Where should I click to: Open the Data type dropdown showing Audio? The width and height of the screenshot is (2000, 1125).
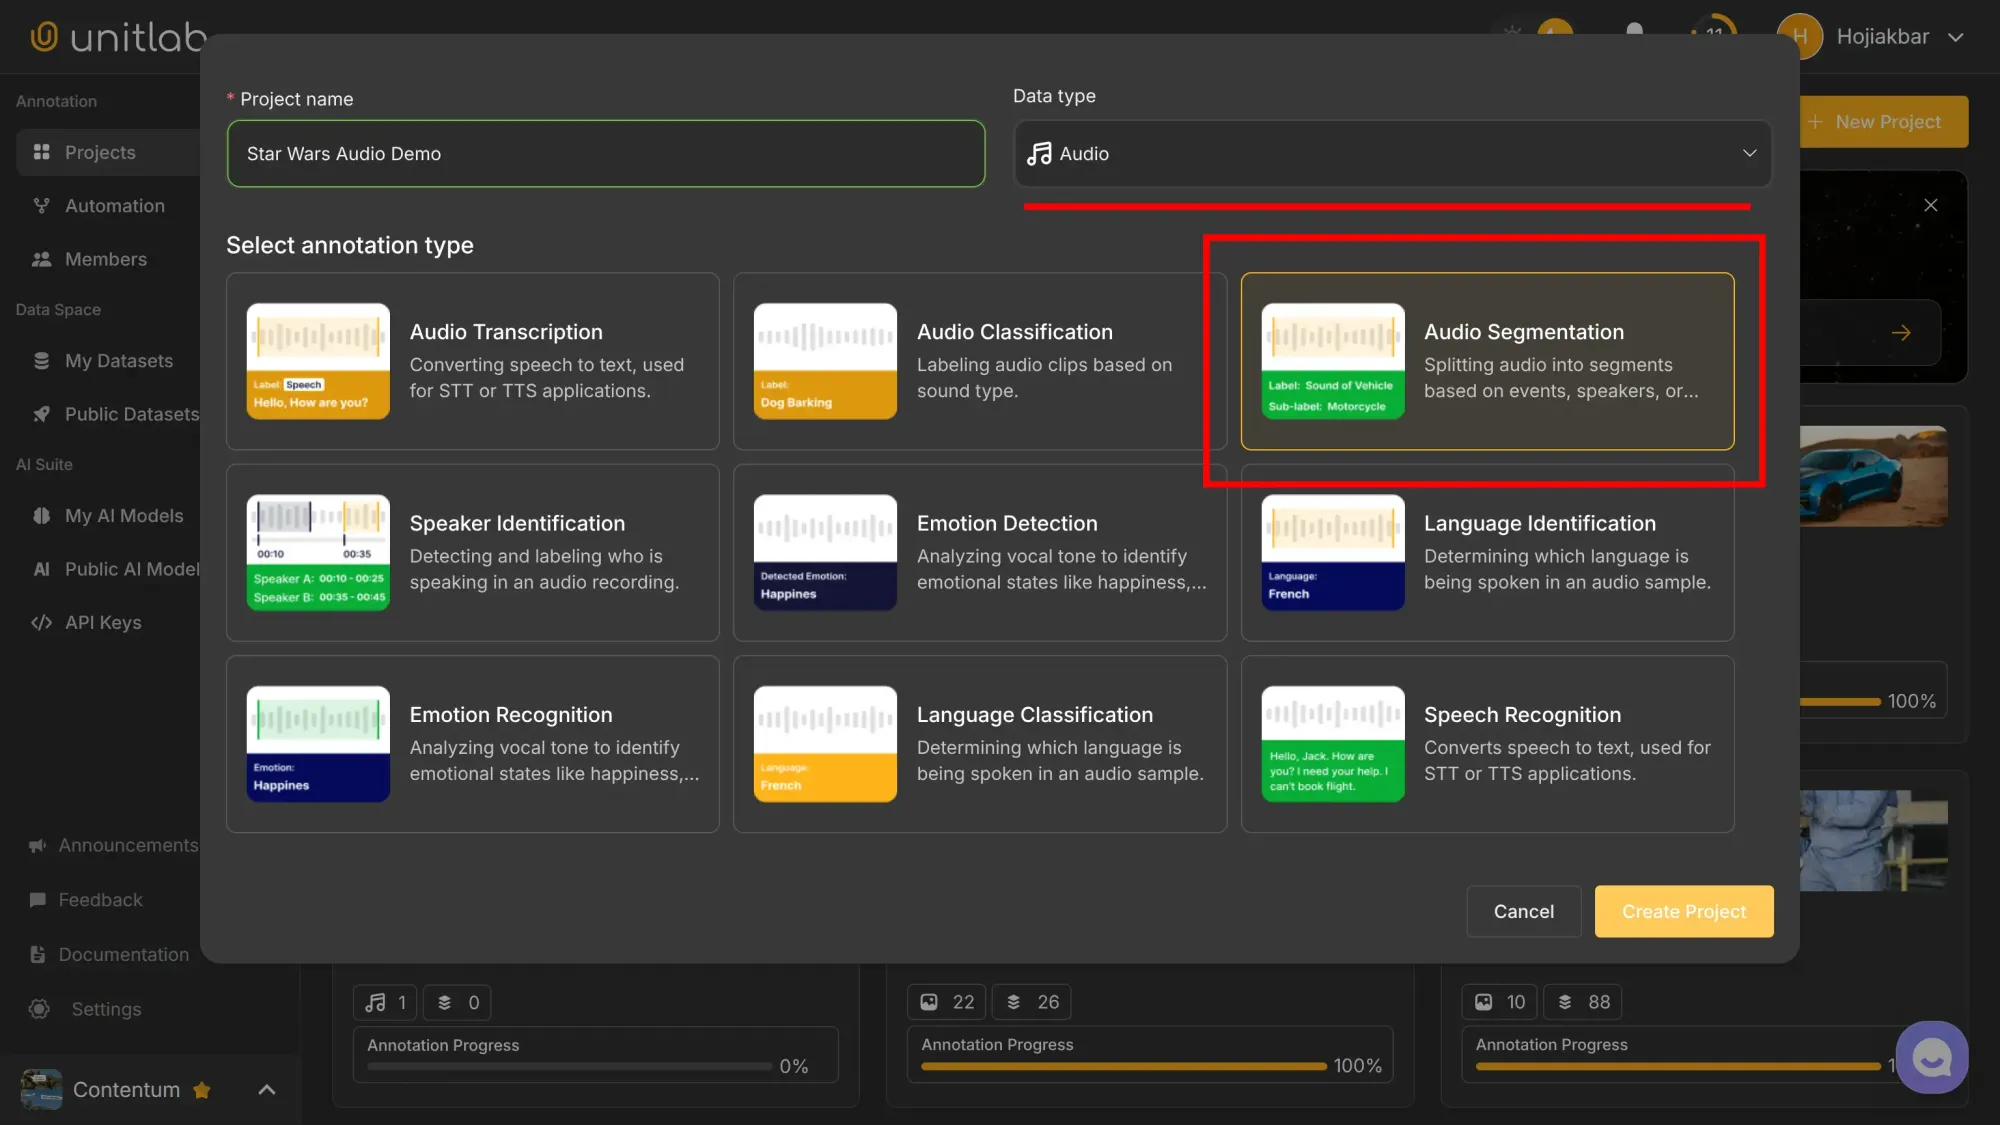tap(1392, 153)
